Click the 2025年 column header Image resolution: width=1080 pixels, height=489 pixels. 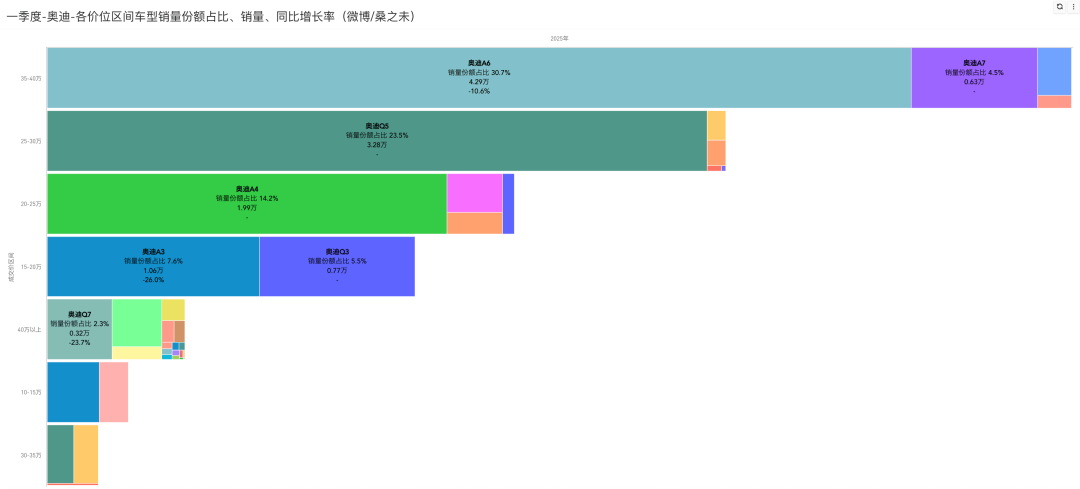tap(559, 38)
